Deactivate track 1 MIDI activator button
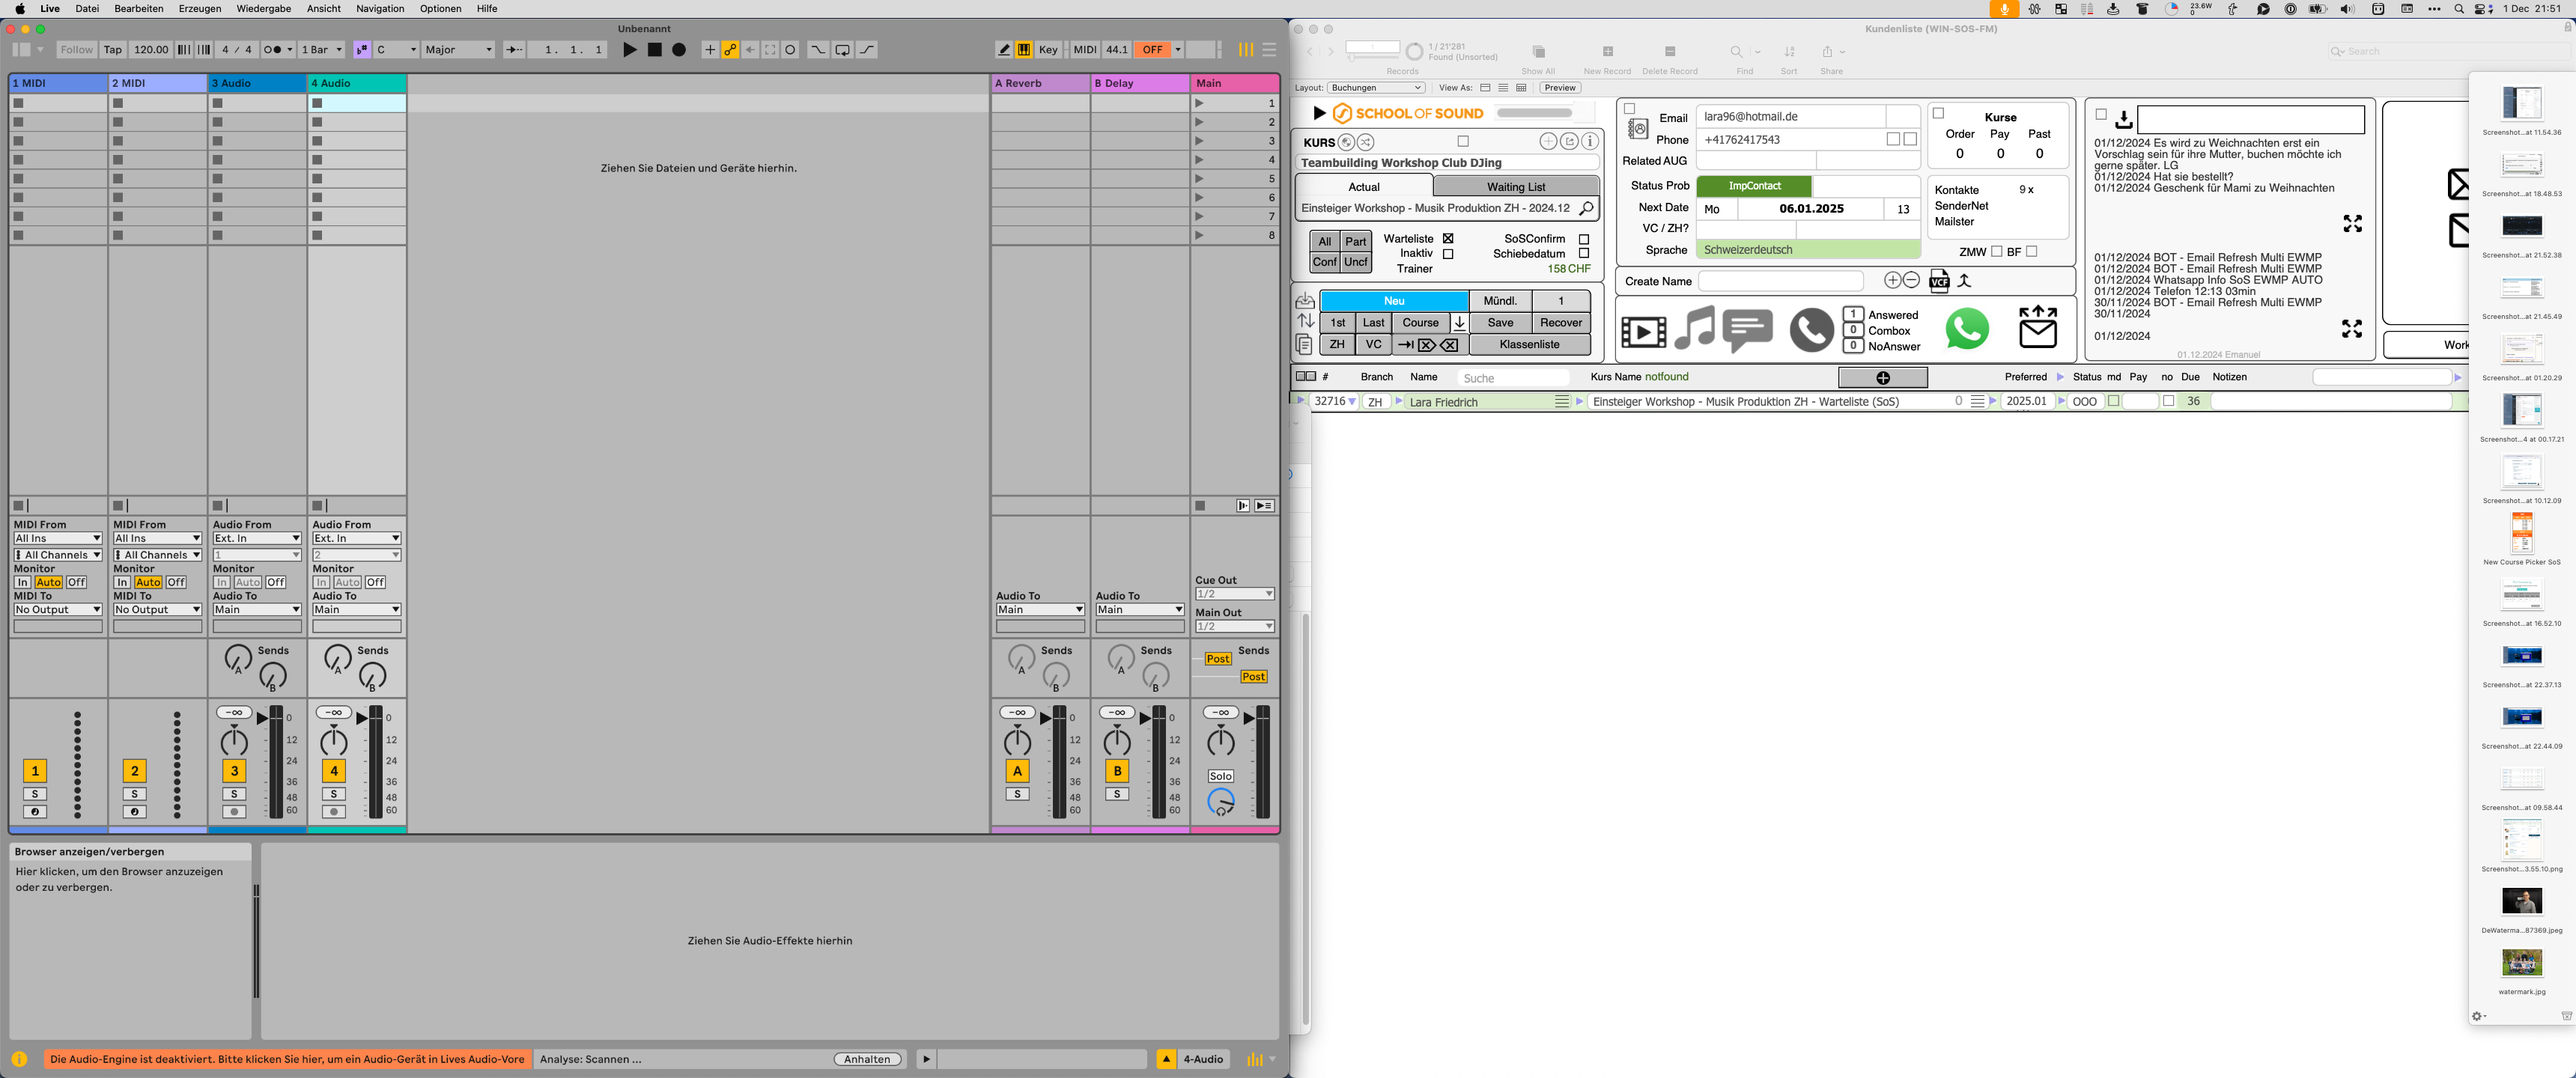Image resolution: width=2576 pixels, height=1078 pixels. click(35, 771)
